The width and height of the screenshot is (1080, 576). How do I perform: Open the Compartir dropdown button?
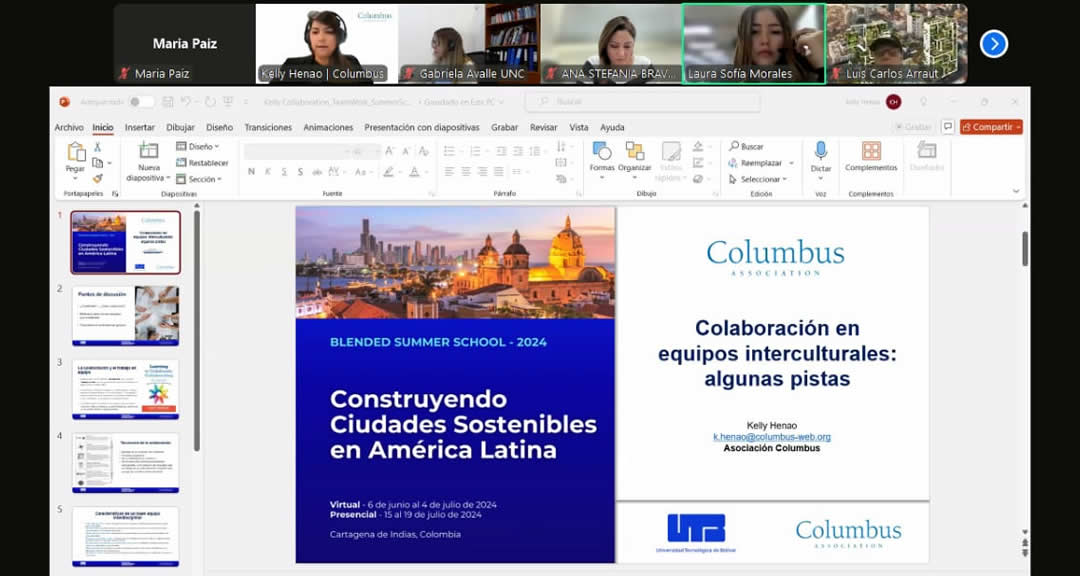click(991, 127)
